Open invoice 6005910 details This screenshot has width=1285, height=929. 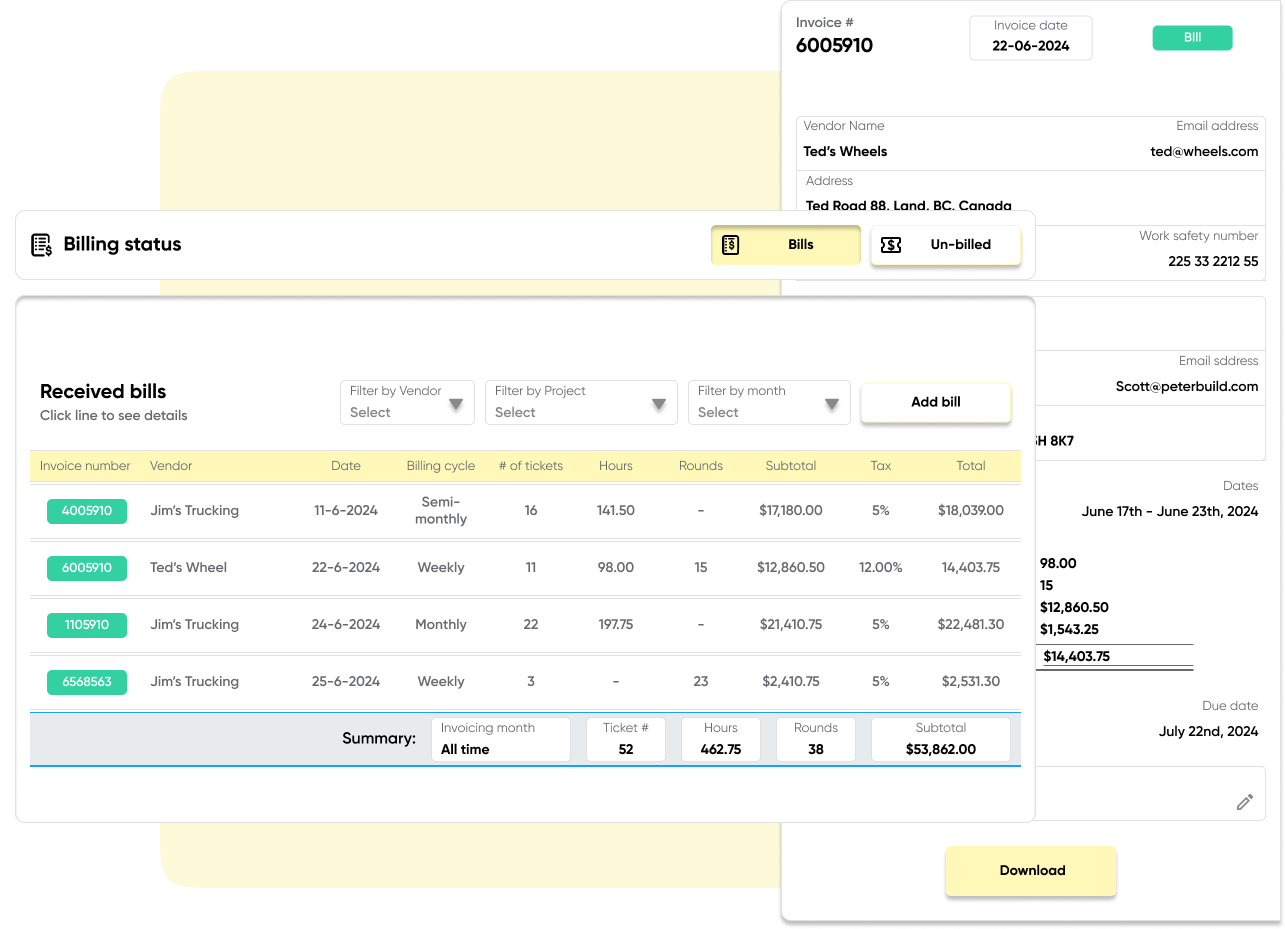(86, 567)
